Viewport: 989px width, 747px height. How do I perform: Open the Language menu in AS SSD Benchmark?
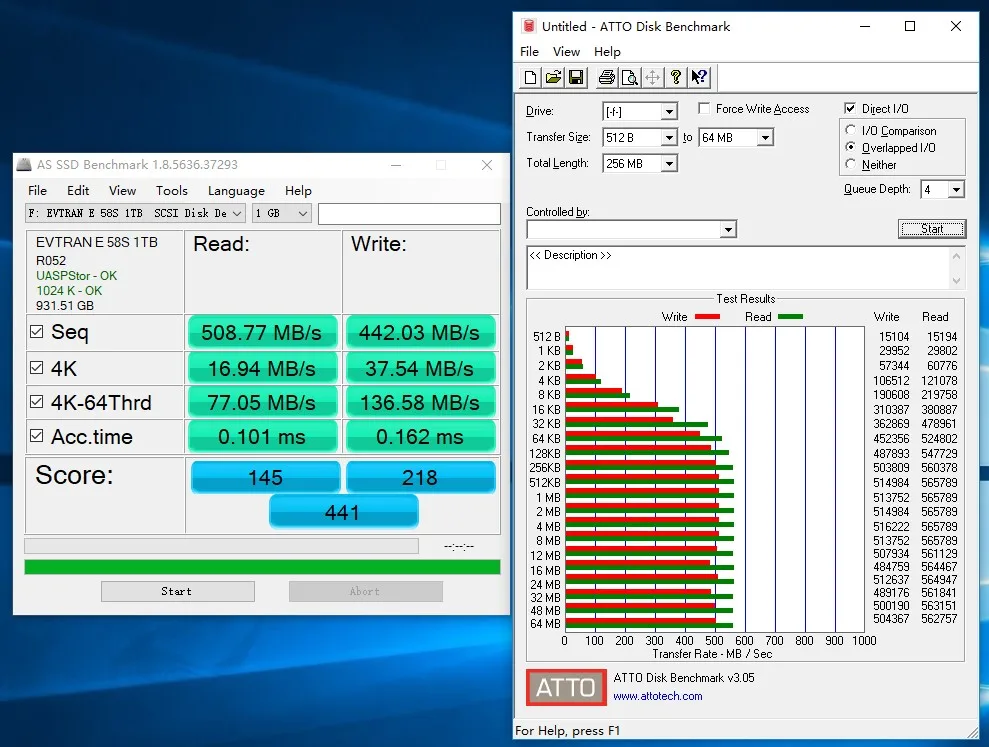click(x=237, y=191)
